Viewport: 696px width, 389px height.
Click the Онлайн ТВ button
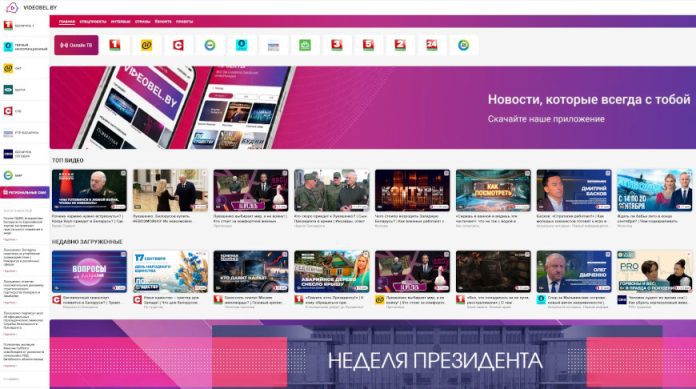(76, 45)
